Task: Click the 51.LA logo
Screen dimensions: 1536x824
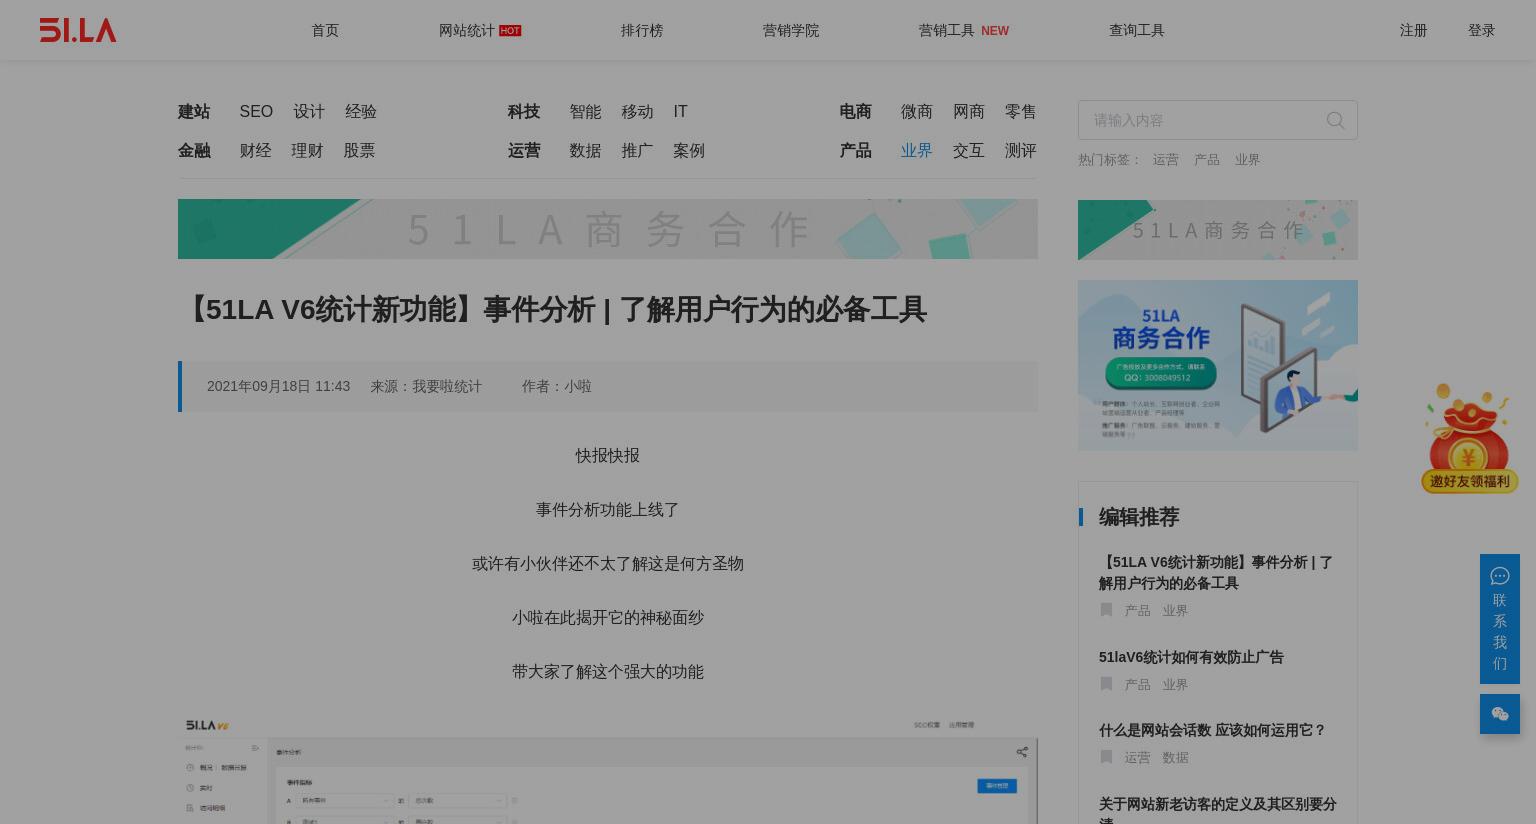Action: pos(78,30)
